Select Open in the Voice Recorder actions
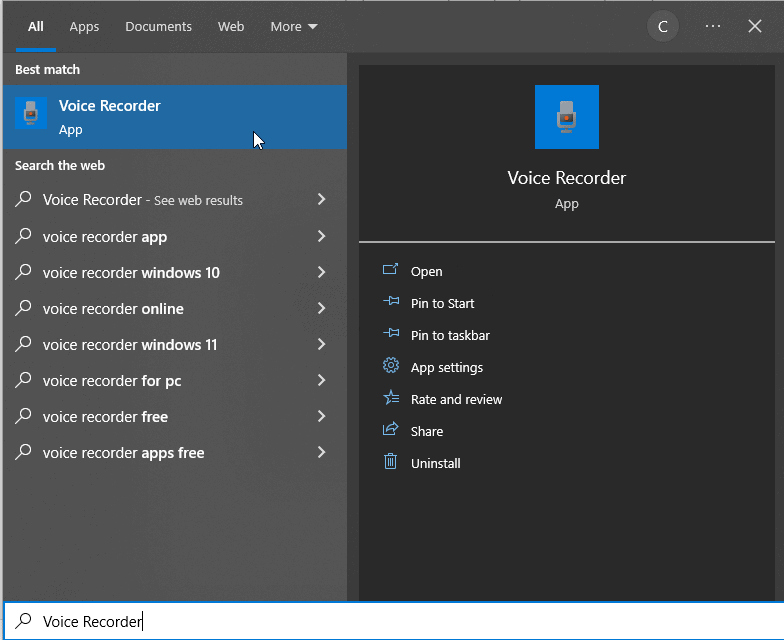 point(426,272)
